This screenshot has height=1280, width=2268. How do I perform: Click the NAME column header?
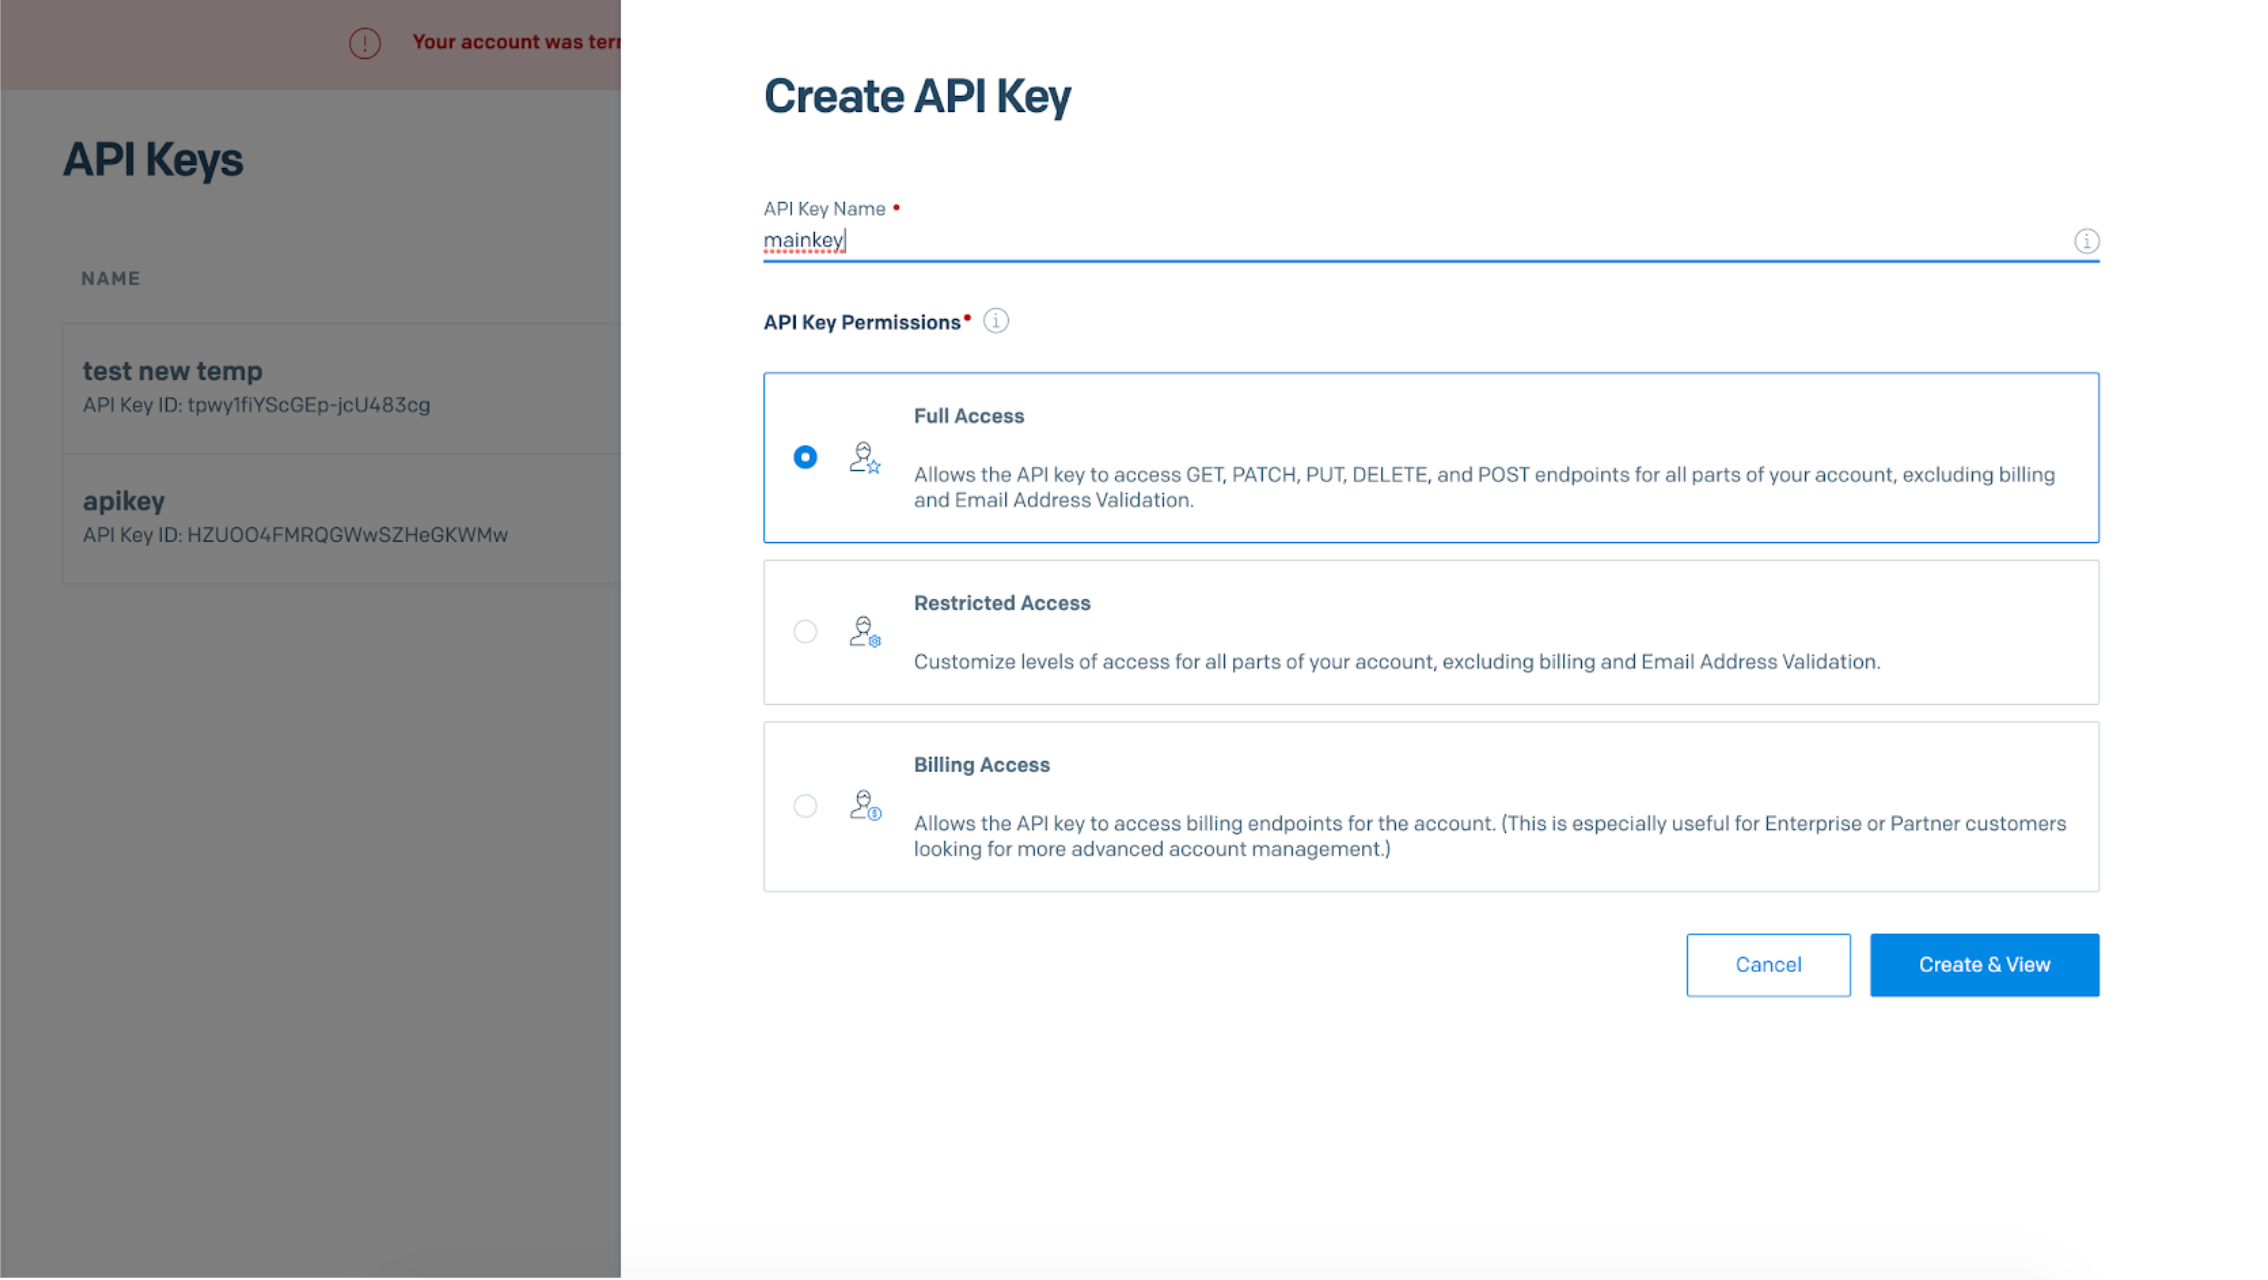point(111,279)
